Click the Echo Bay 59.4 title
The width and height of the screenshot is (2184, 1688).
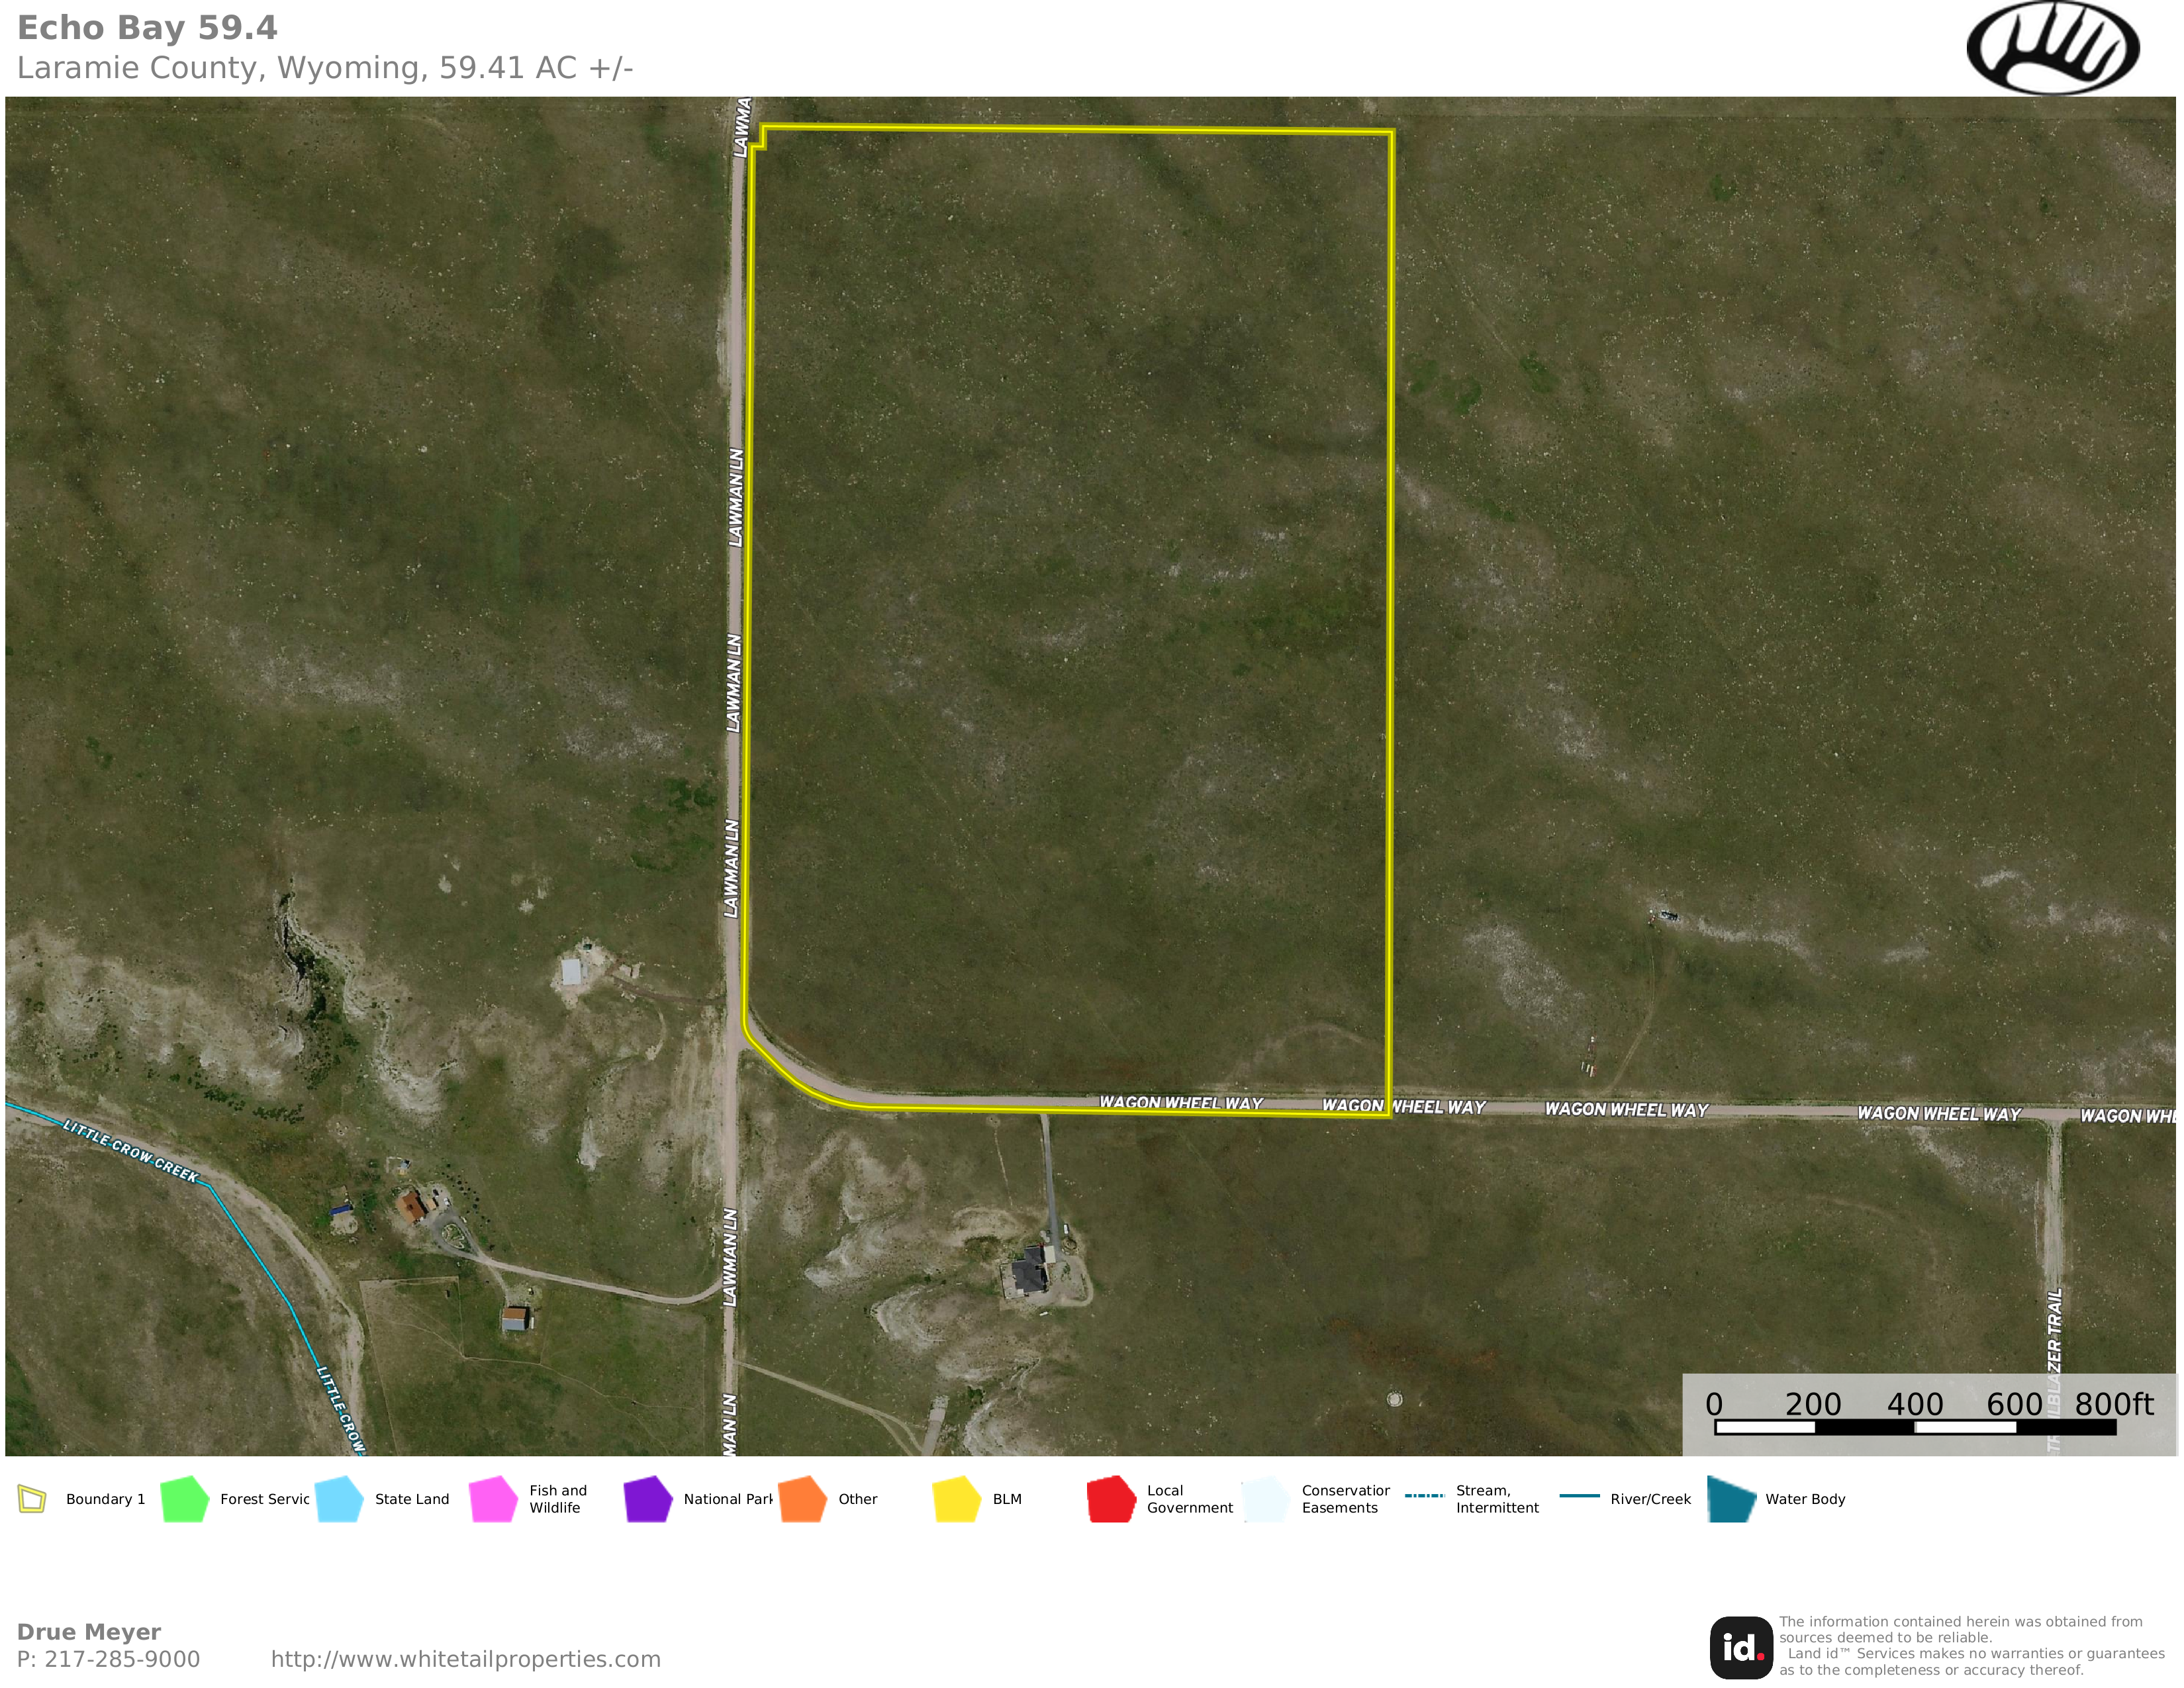pos(147,28)
